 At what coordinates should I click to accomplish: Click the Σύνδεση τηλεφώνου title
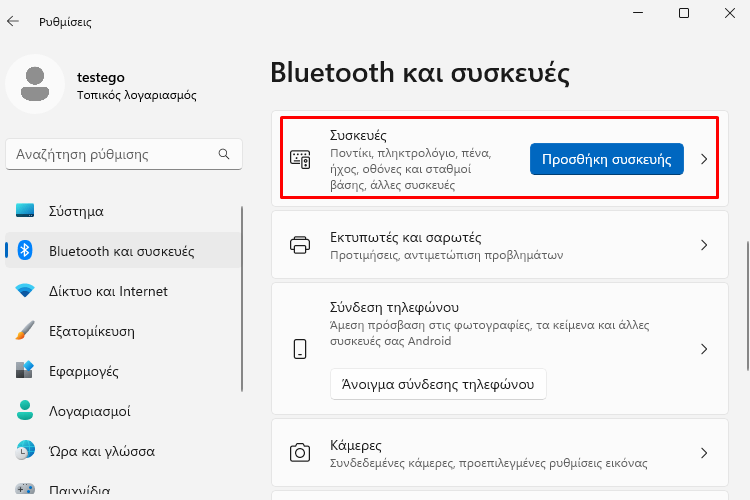point(395,307)
